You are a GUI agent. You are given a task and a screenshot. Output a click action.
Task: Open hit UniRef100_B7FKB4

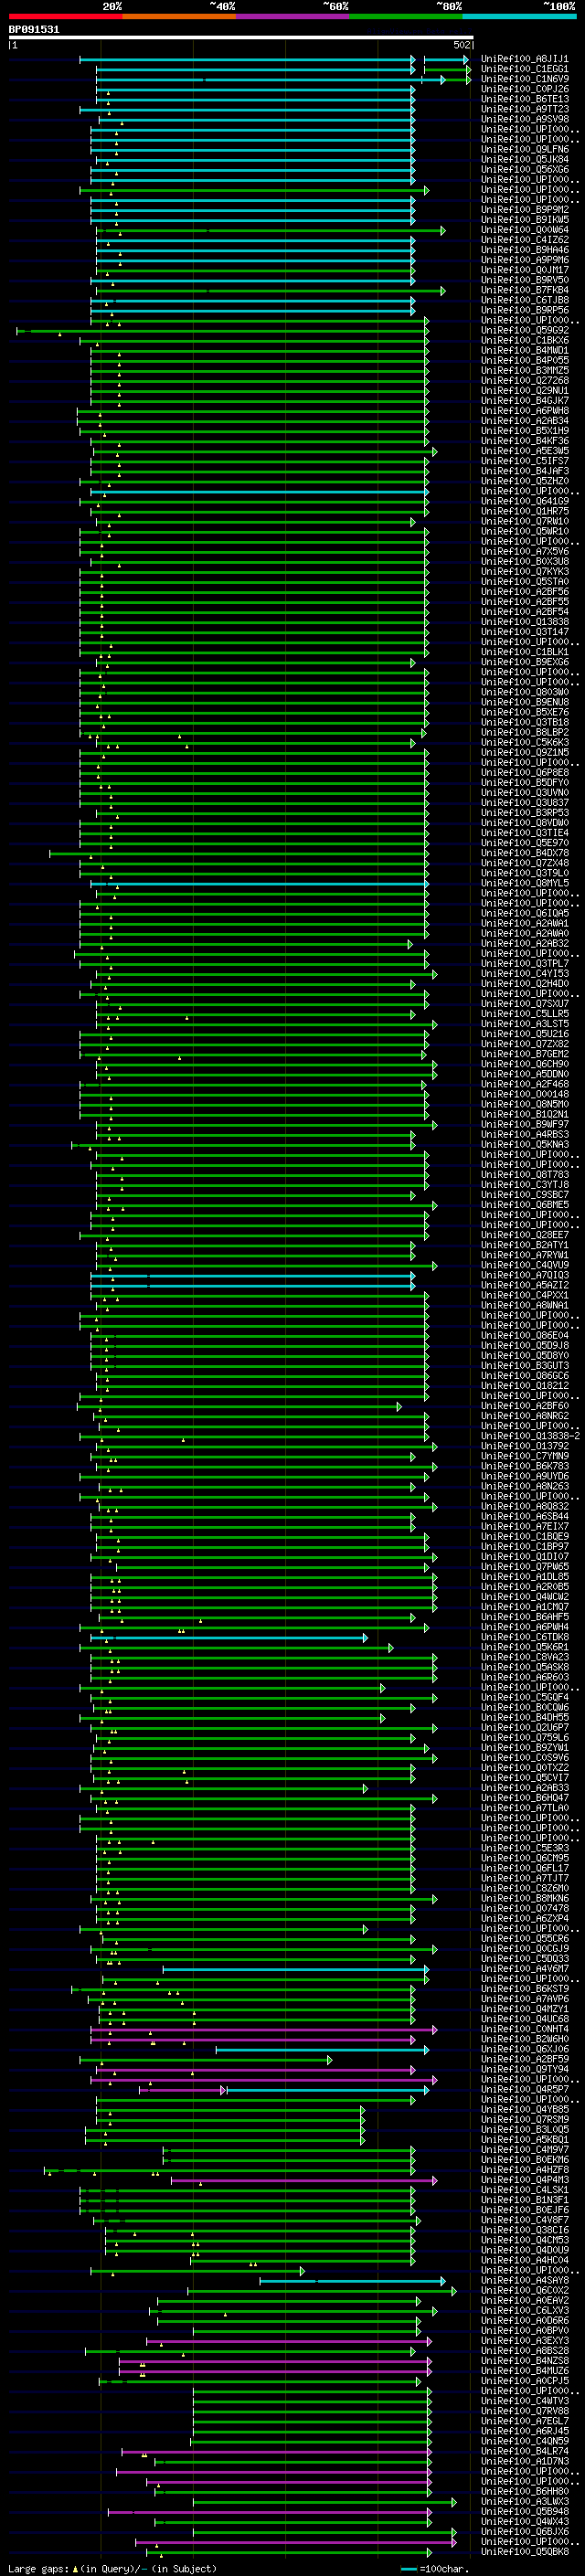(x=524, y=290)
